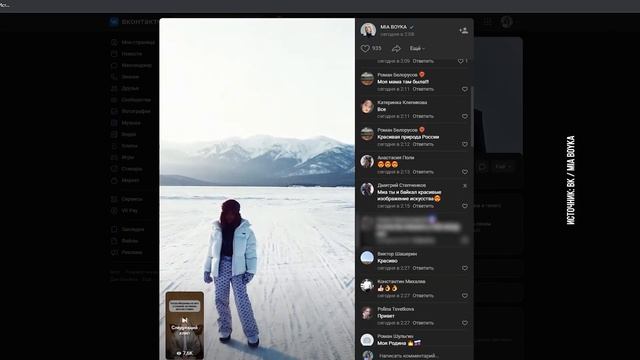Open MIA BOYKA profile avatar
This screenshot has height=360, width=640.
coord(368,30)
